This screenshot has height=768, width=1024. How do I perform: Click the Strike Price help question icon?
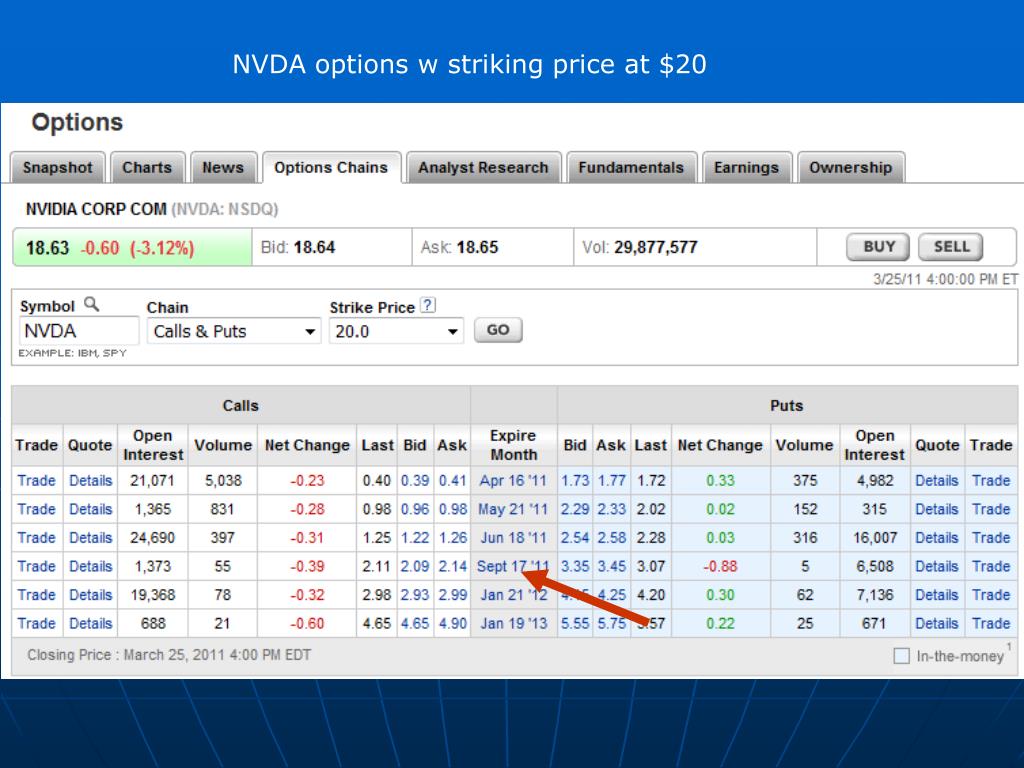428,306
